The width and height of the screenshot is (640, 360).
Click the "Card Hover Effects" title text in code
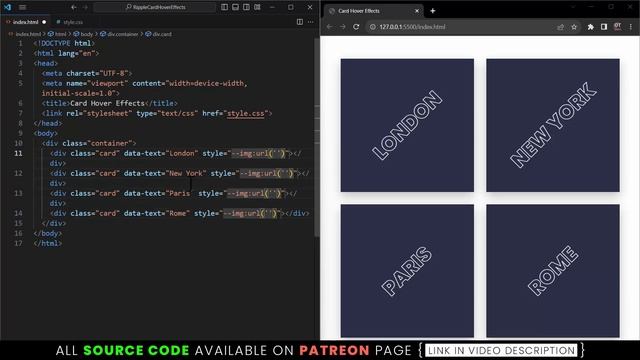coord(107,103)
